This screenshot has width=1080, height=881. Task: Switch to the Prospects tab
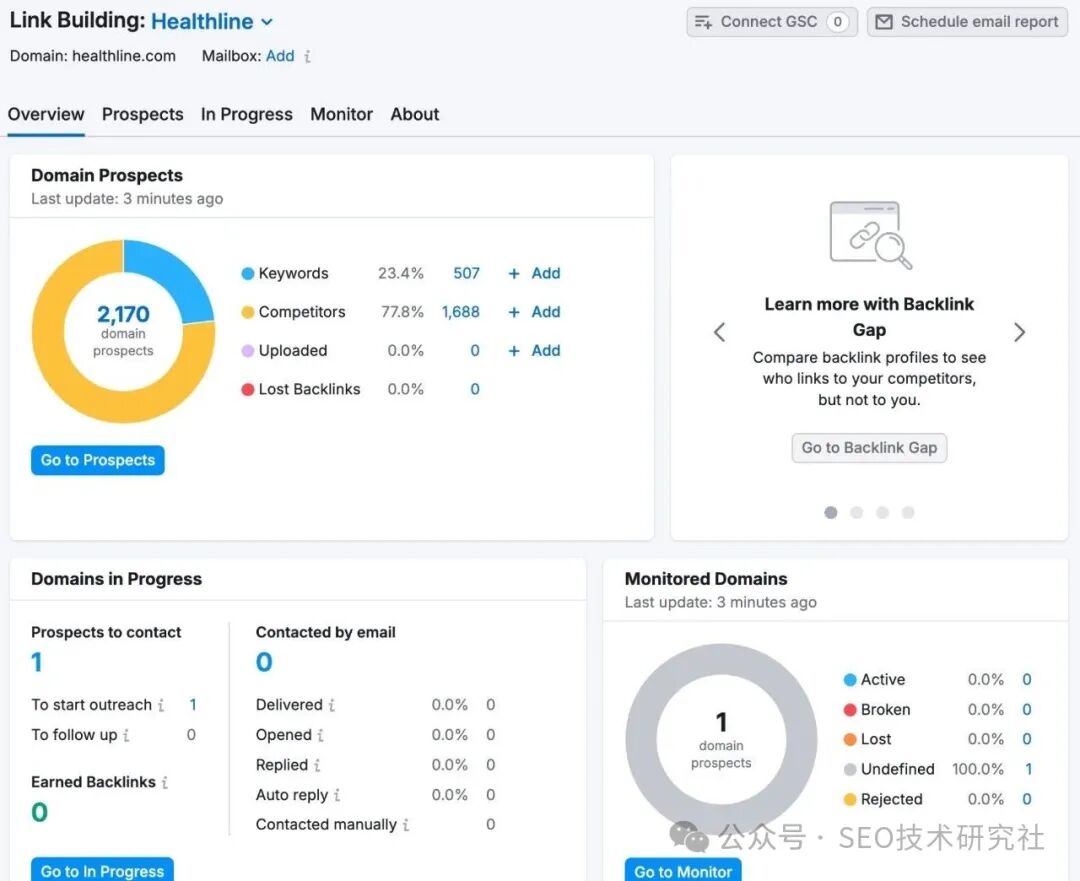pyautogui.click(x=143, y=114)
